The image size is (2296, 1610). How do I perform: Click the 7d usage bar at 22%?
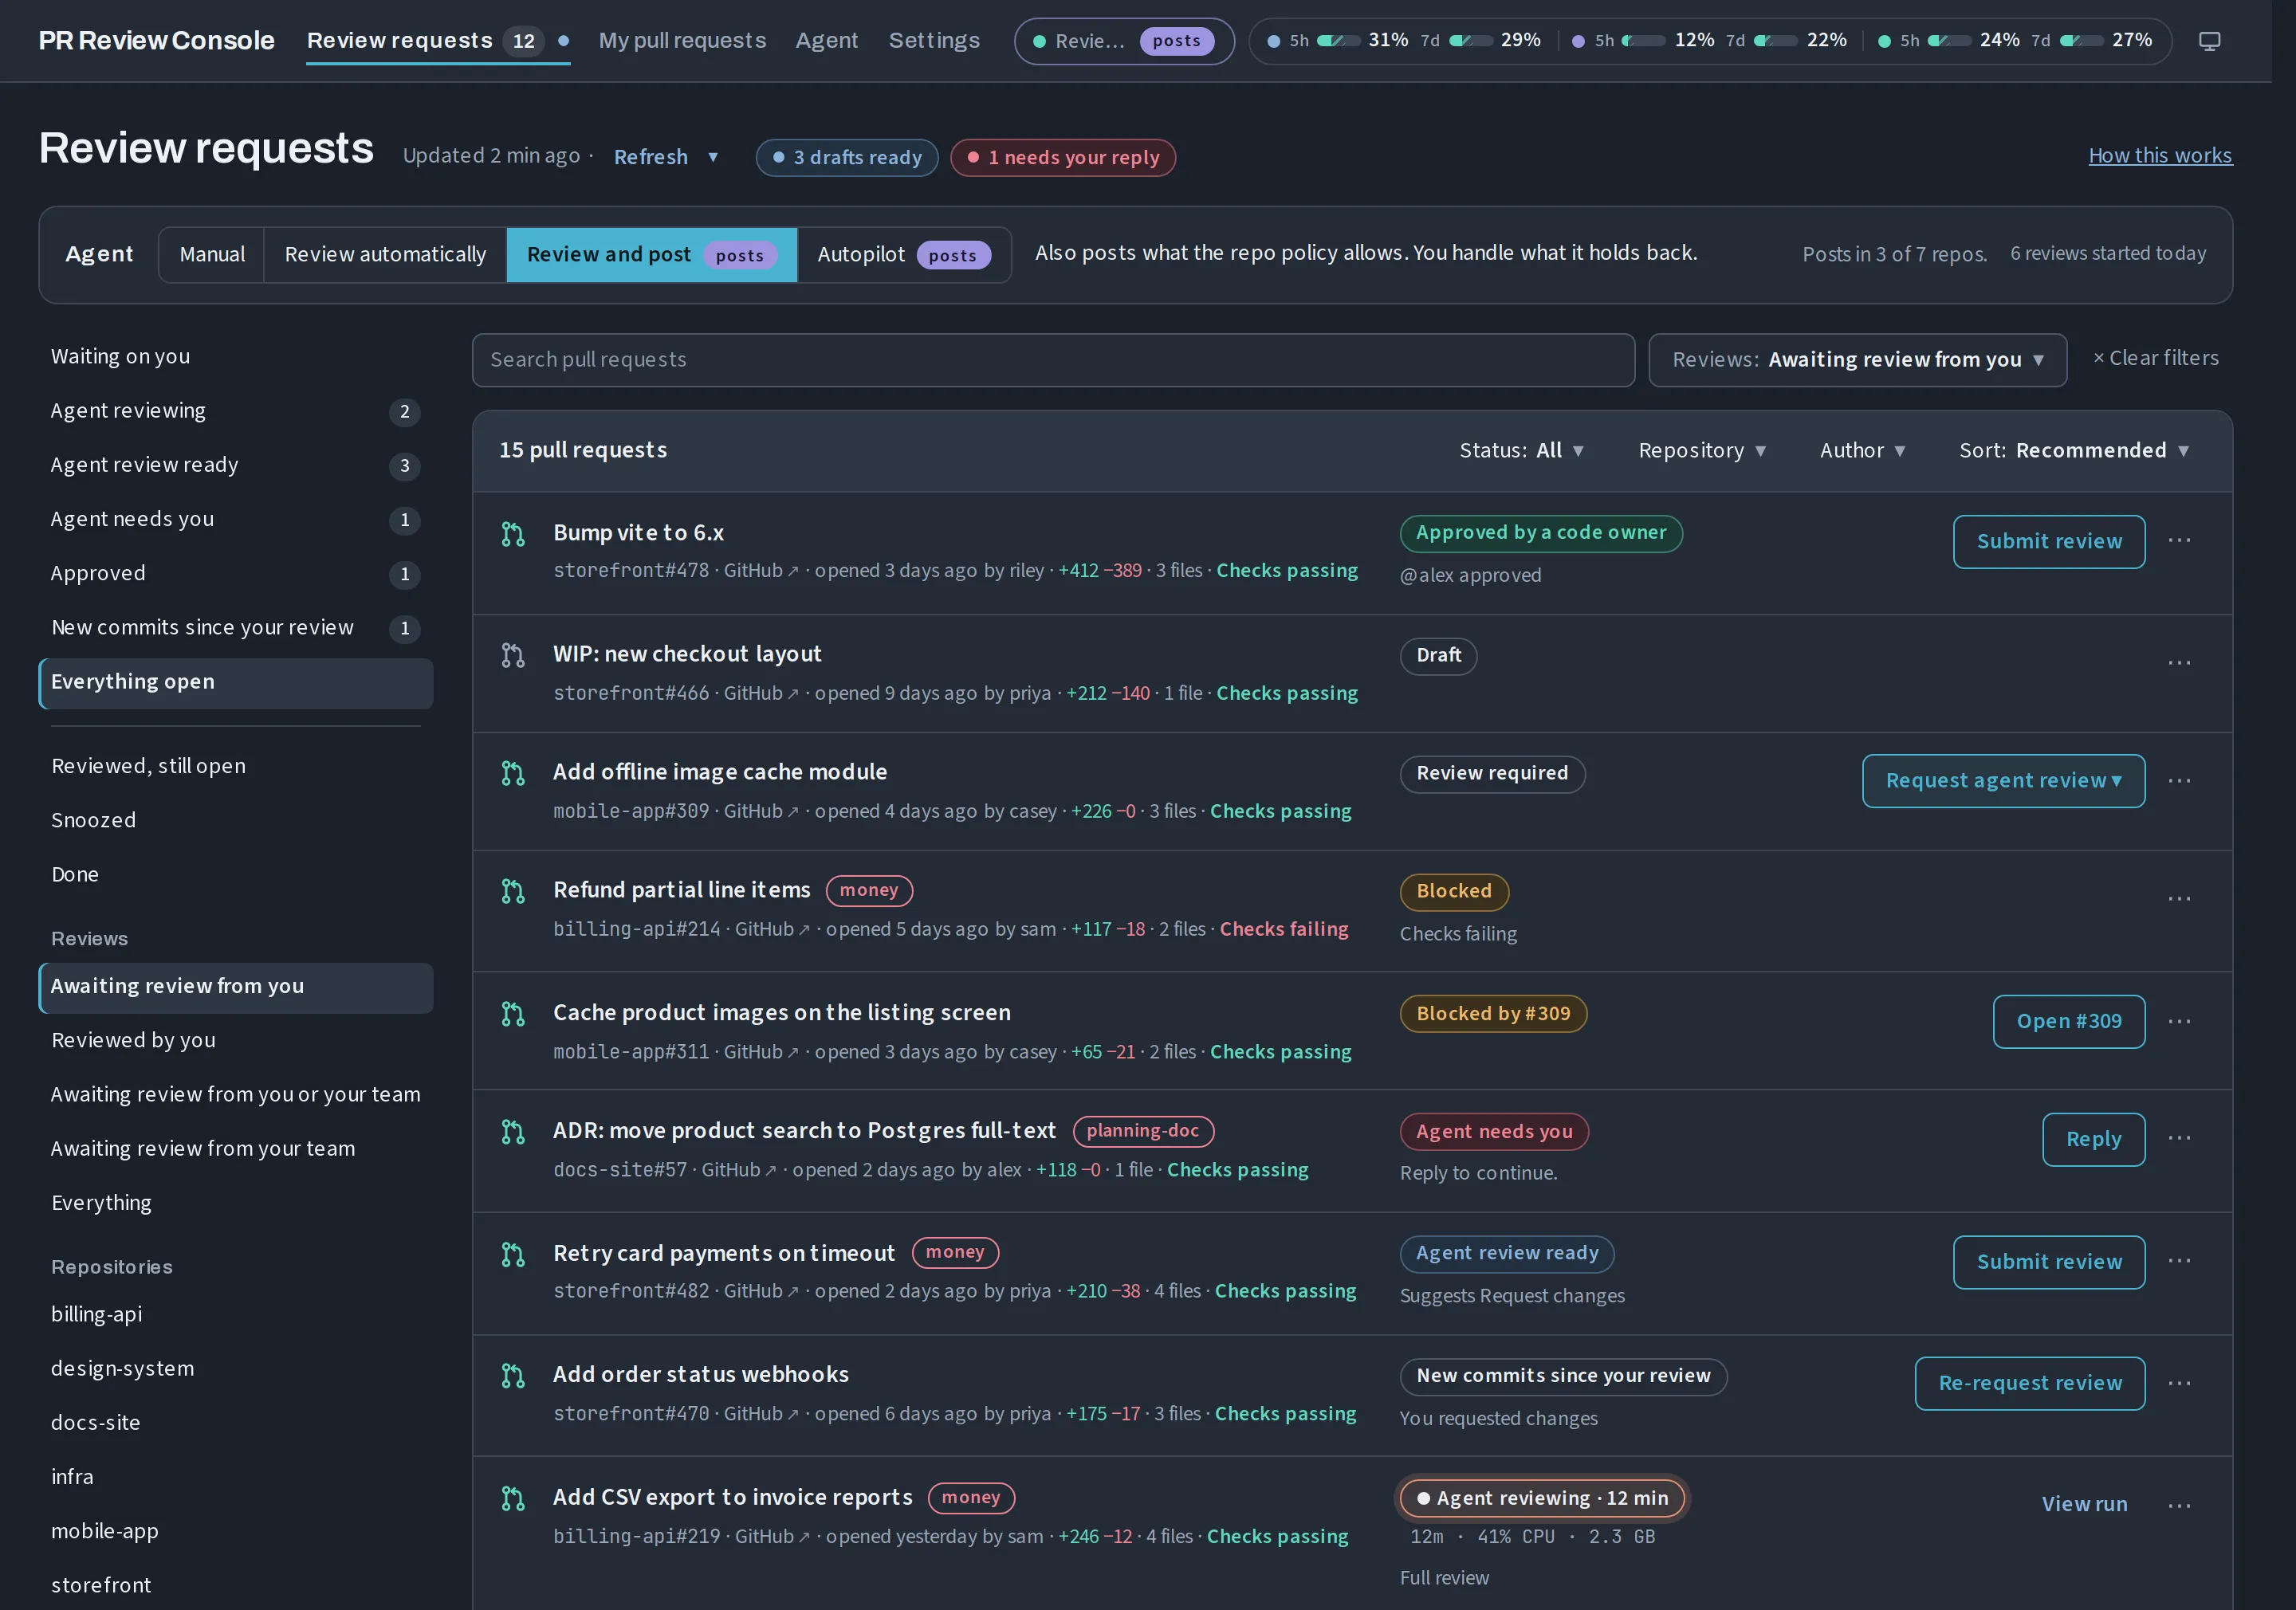1776,41
